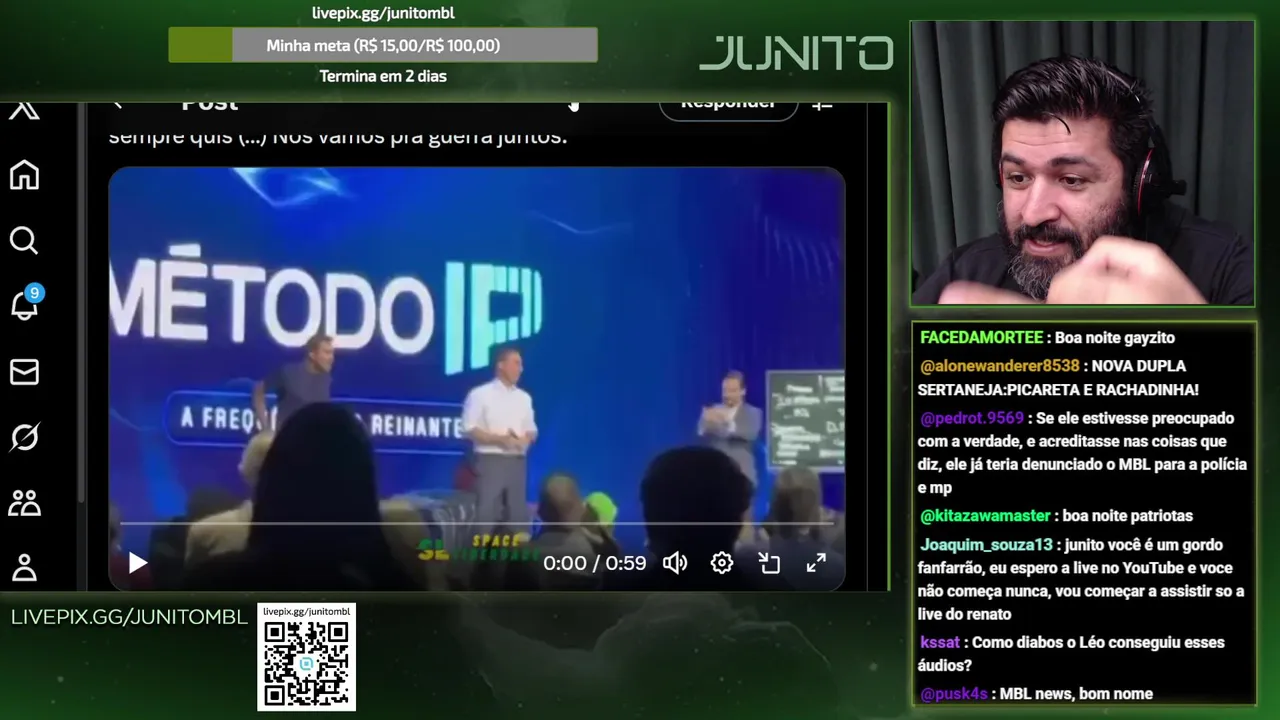Click the 0:00 / 0:59 video timestamp
This screenshot has width=1280, height=720.
click(x=594, y=563)
